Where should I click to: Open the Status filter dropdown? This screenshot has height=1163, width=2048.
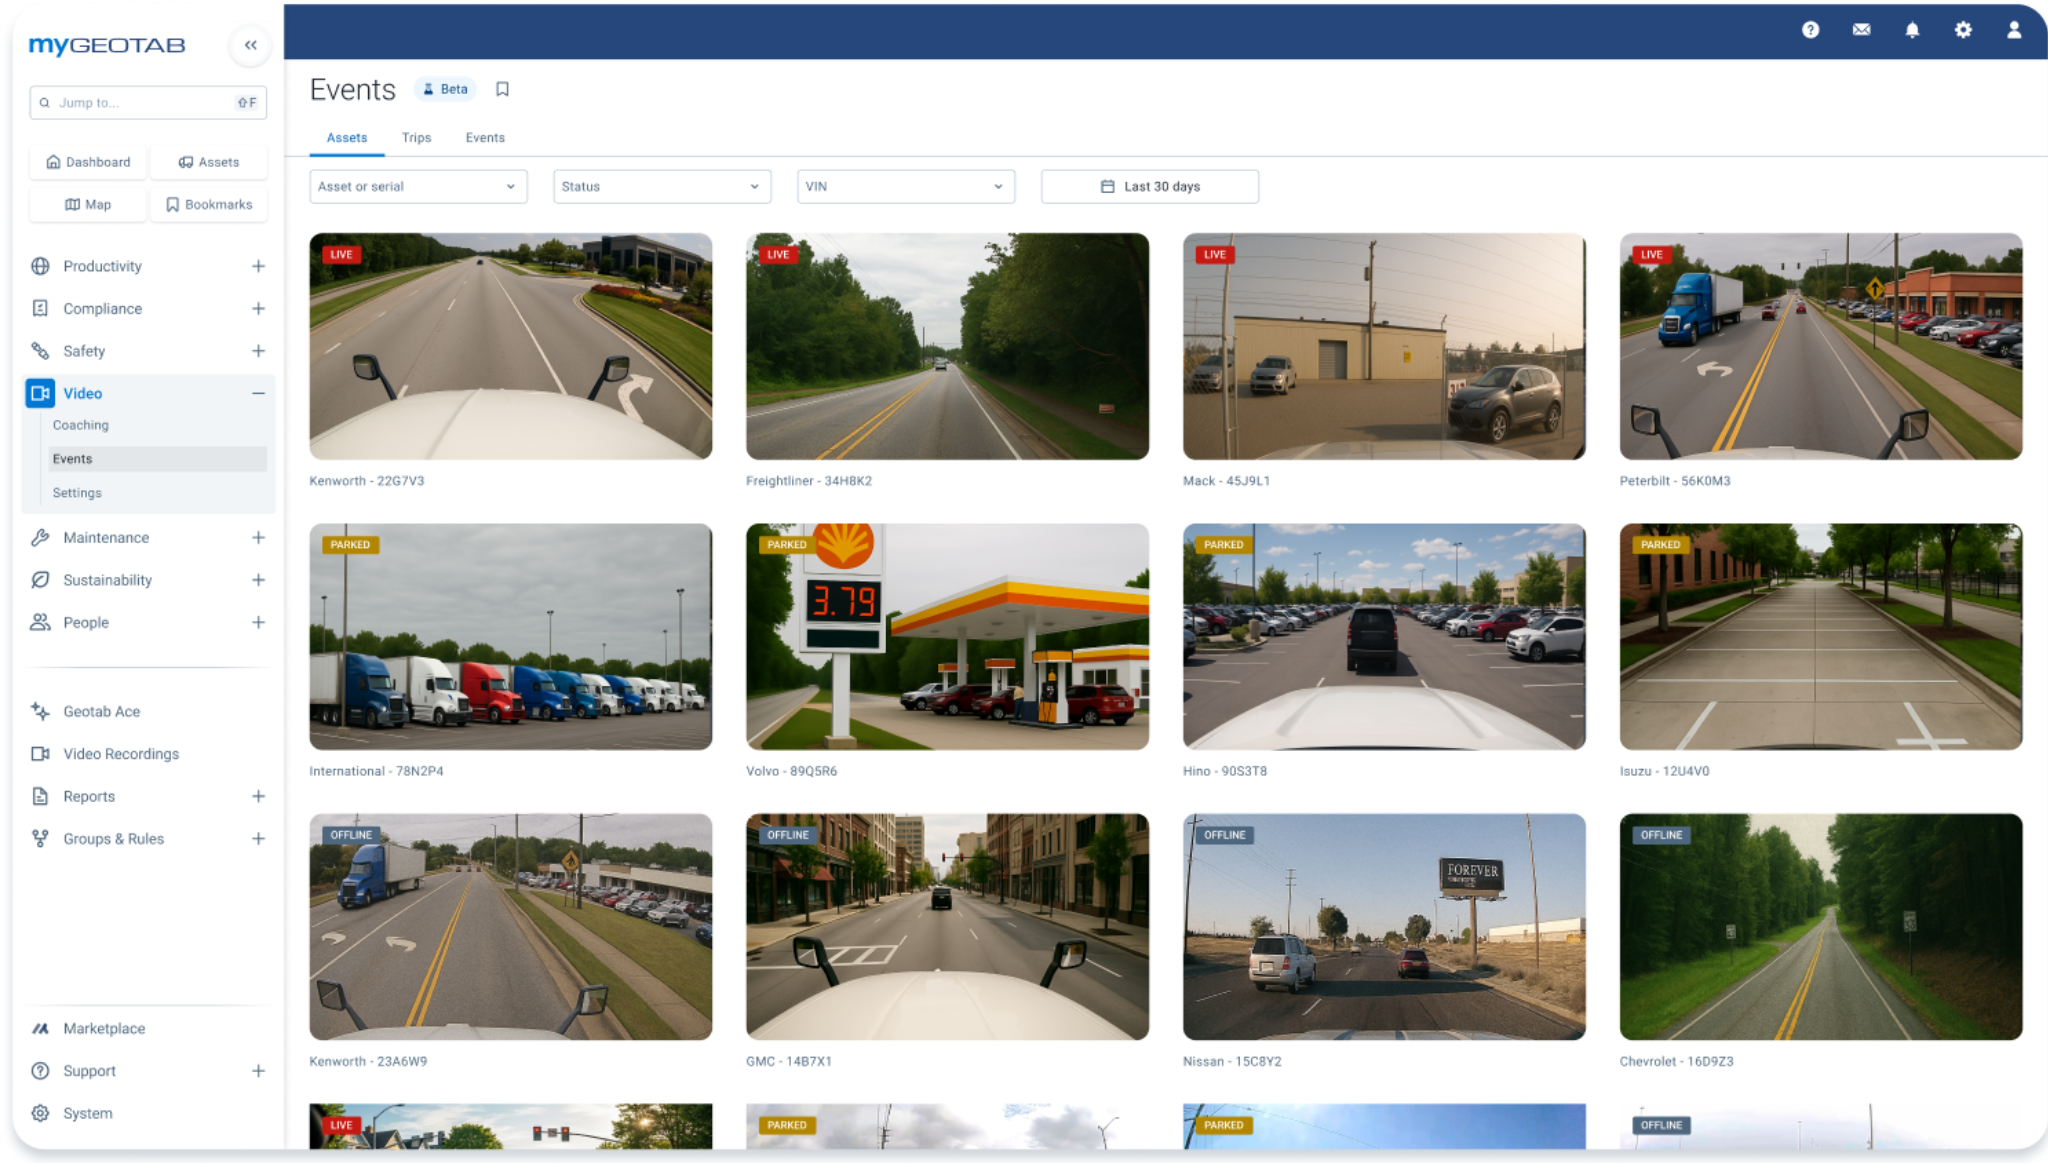click(x=662, y=186)
